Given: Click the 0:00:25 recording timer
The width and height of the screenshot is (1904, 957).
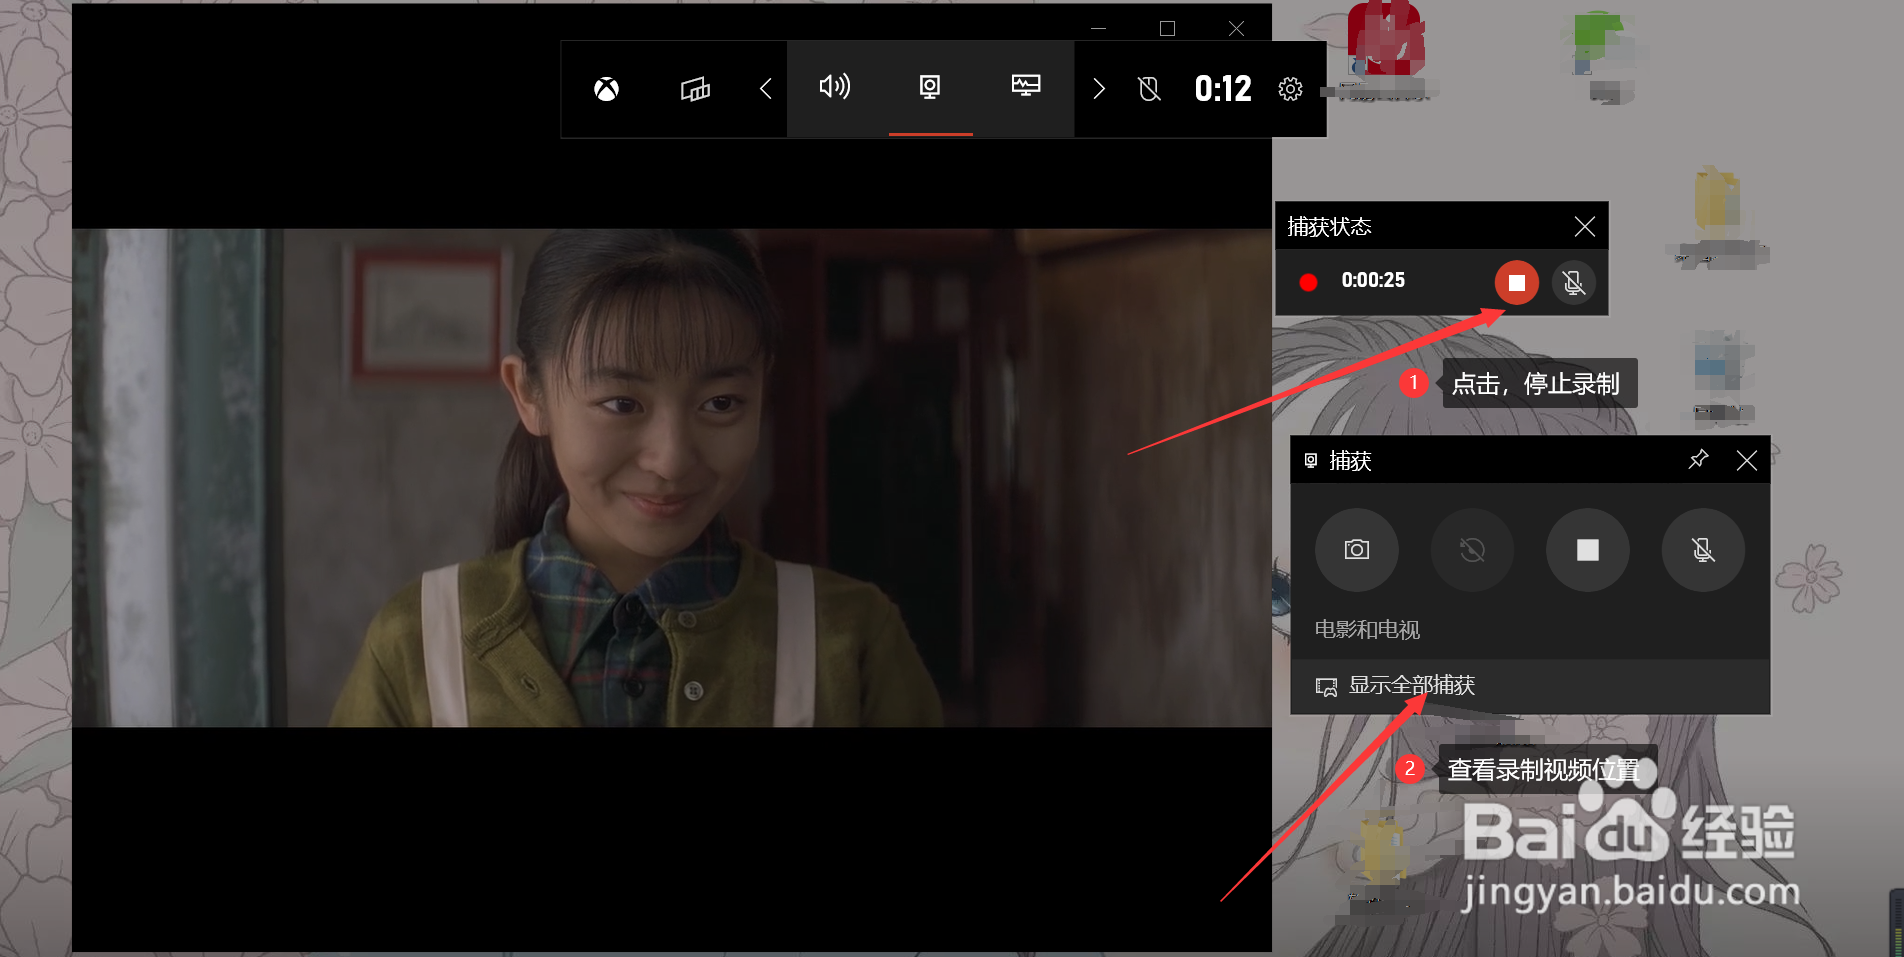Looking at the screenshot, I should (1373, 281).
